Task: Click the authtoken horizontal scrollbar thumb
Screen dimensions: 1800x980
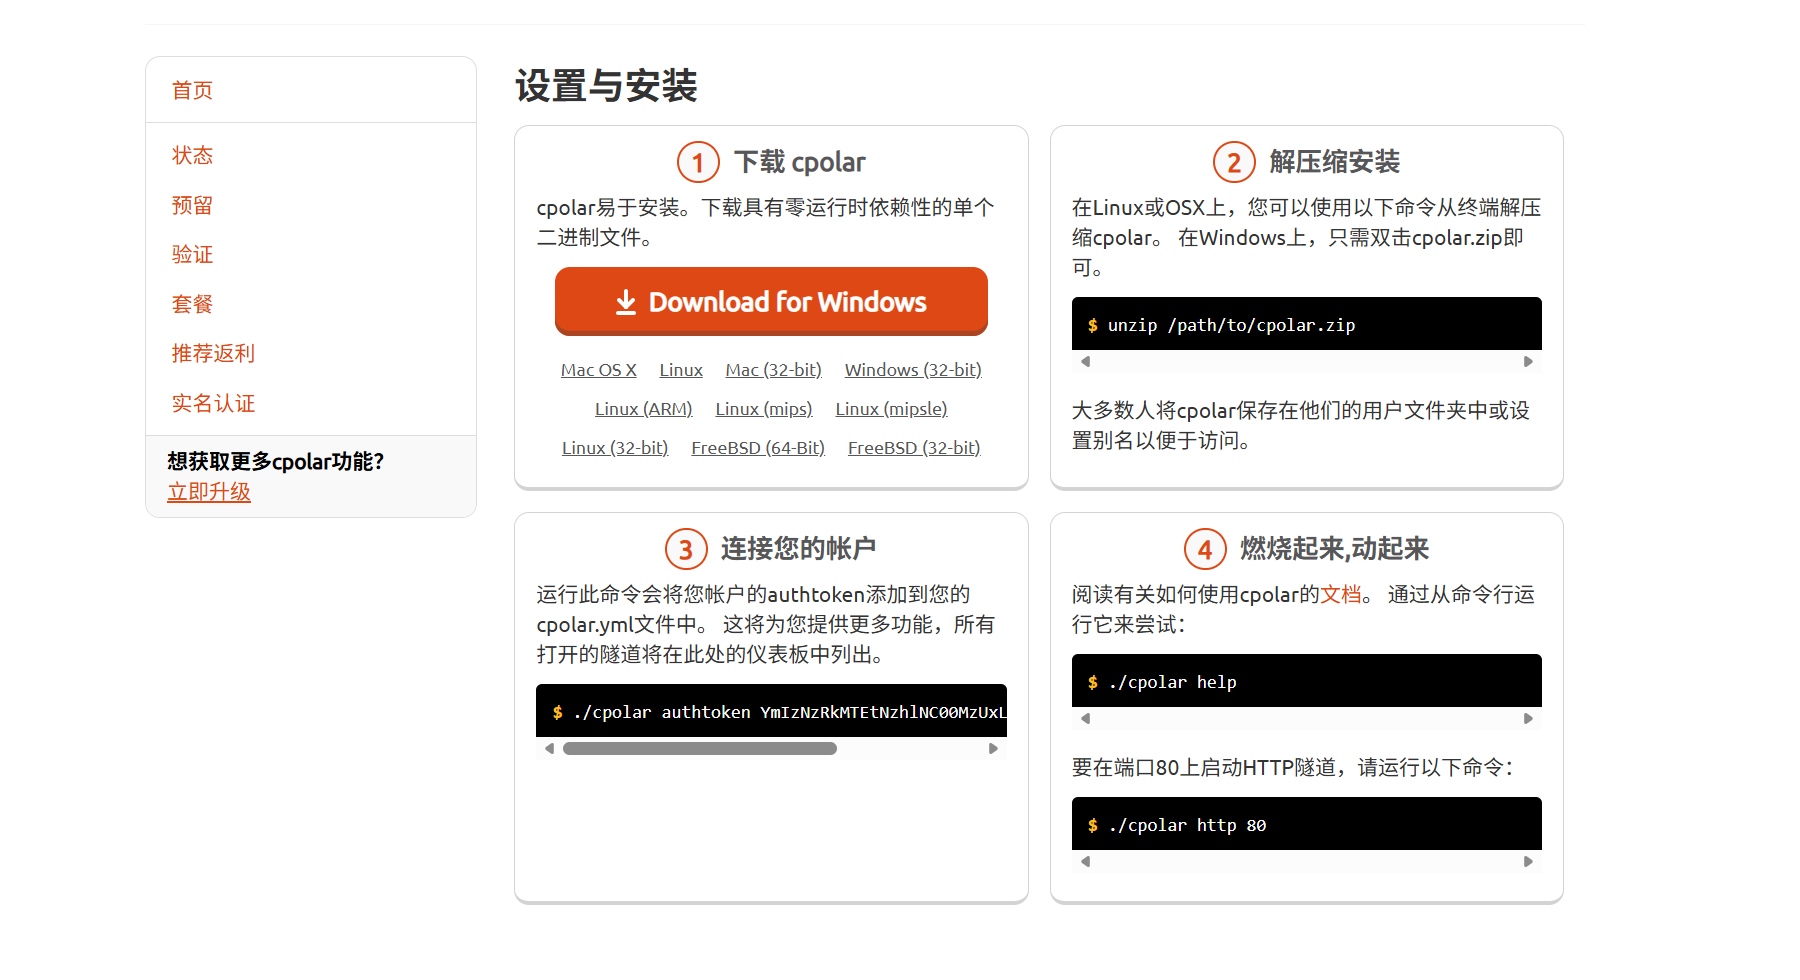Action: click(700, 749)
